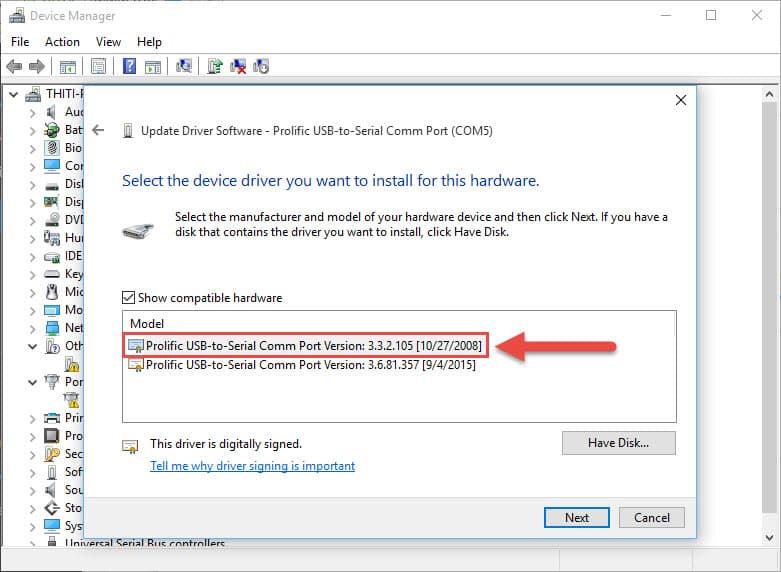
Task: Open the blue Help icon in toolbar
Action: 129,67
